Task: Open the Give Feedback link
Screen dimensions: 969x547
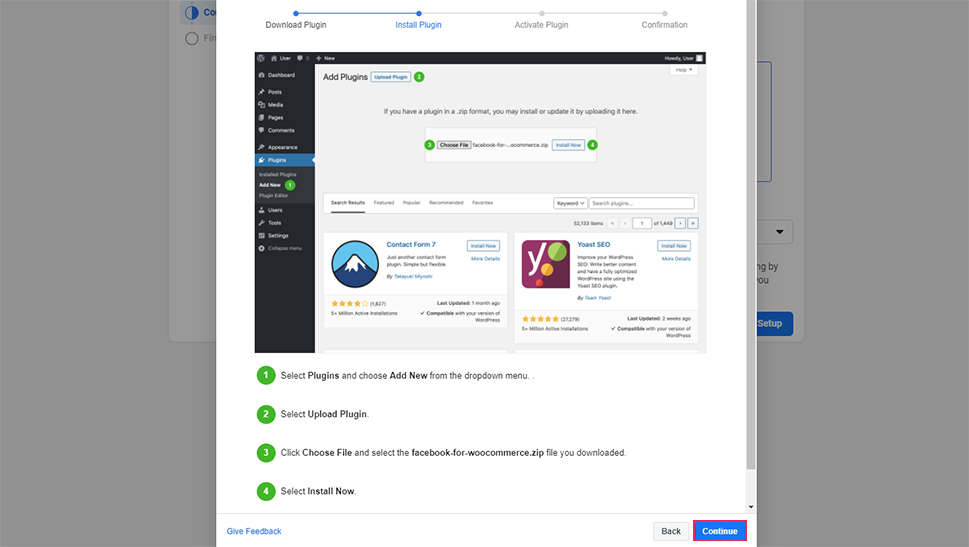Action: pyautogui.click(x=254, y=531)
